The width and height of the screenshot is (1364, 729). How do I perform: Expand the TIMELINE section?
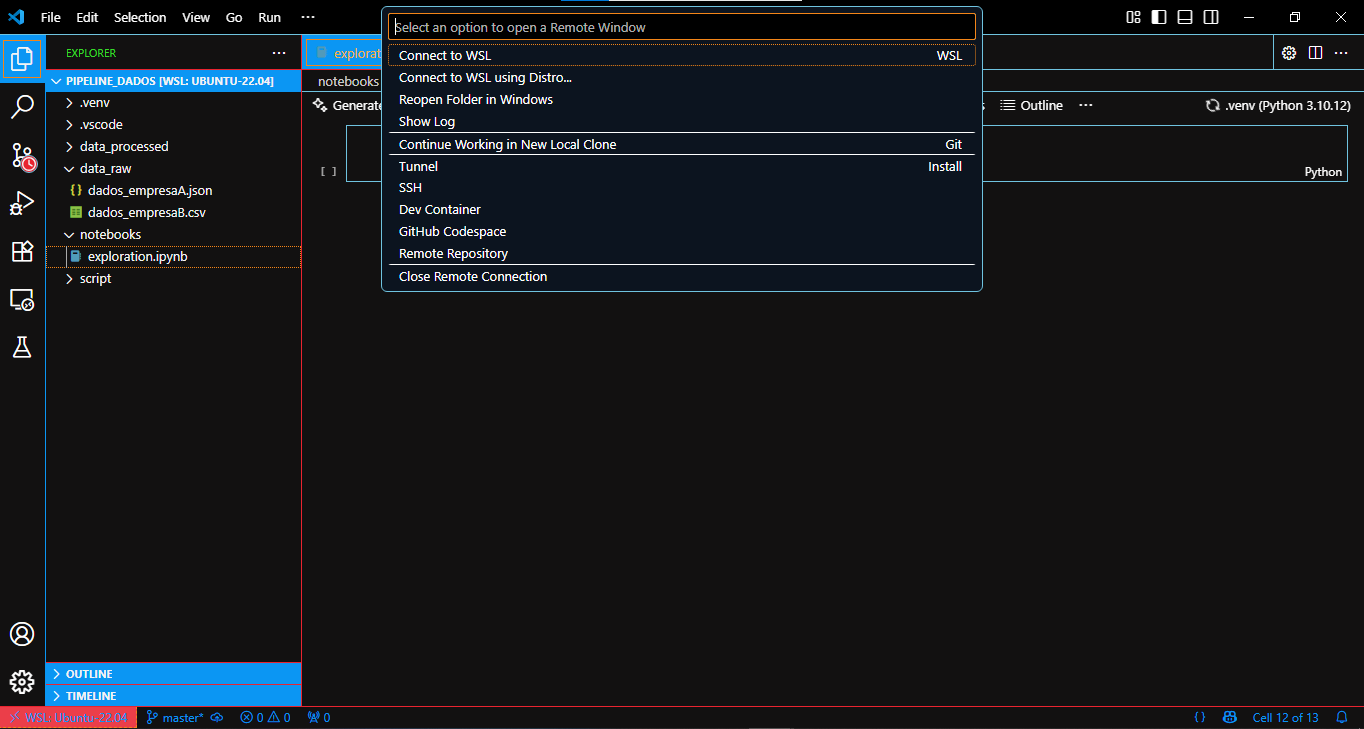pos(173,696)
